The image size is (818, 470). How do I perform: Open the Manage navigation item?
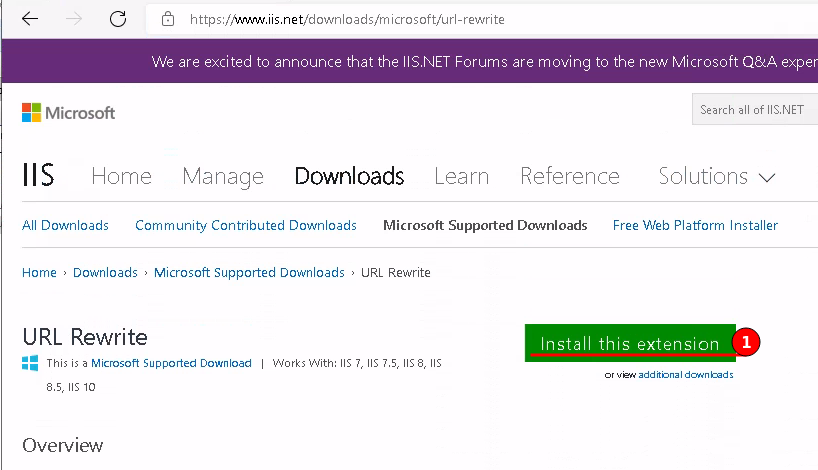[223, 176]
